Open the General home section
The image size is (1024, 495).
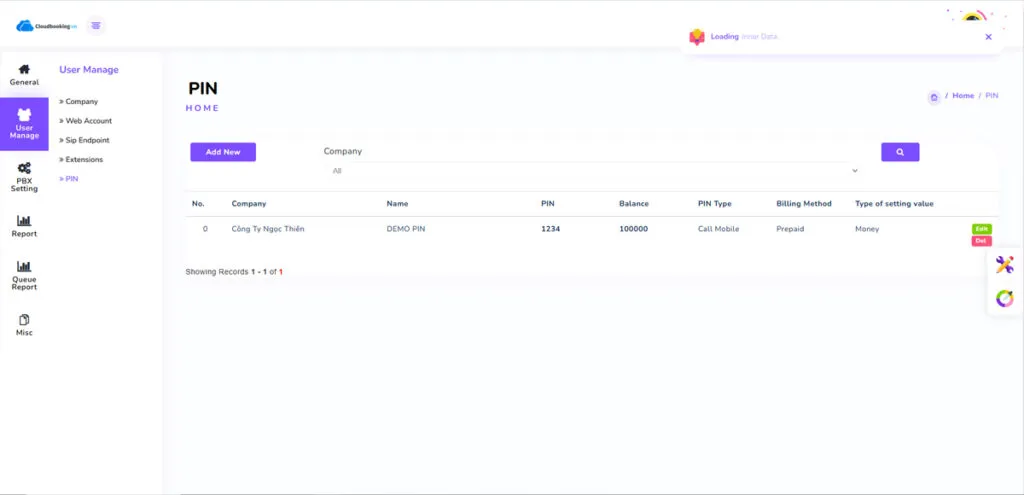coord(24,75)
